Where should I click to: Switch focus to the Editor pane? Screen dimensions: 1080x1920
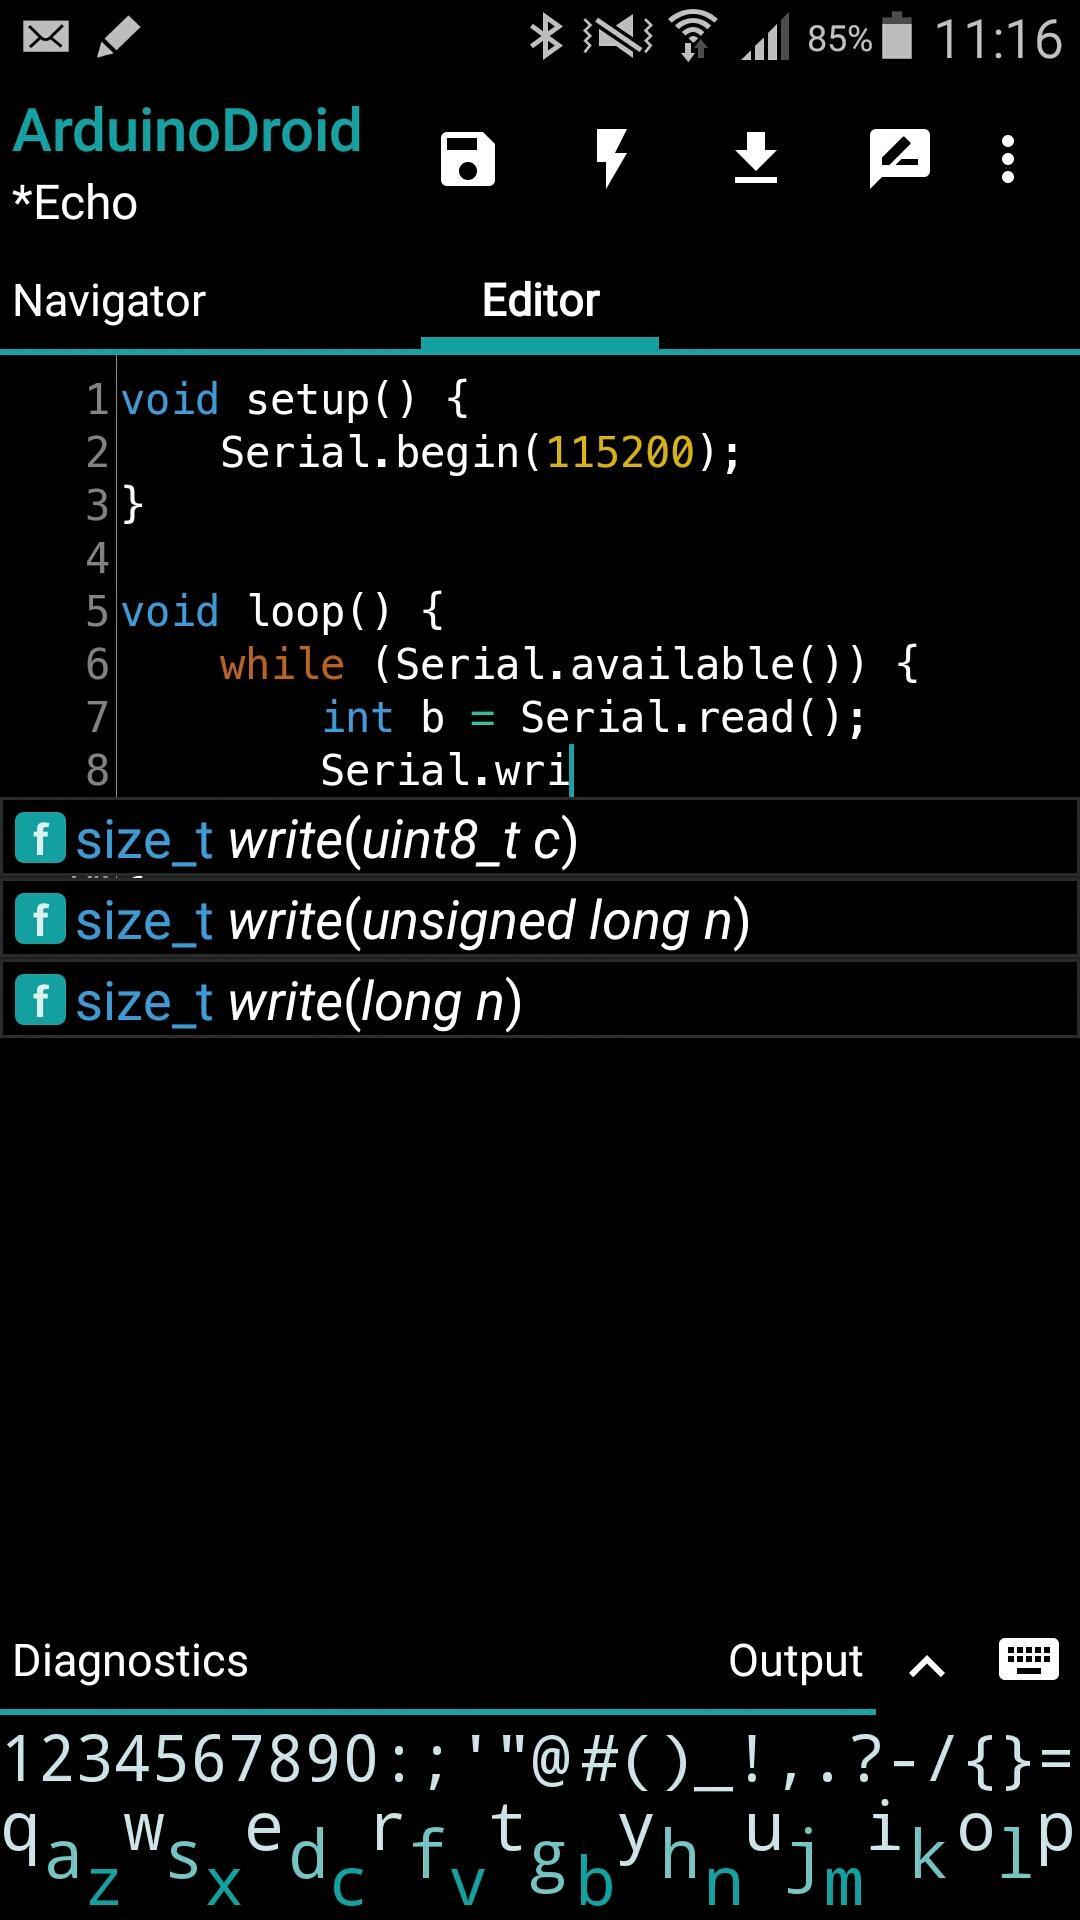point(540,299)
